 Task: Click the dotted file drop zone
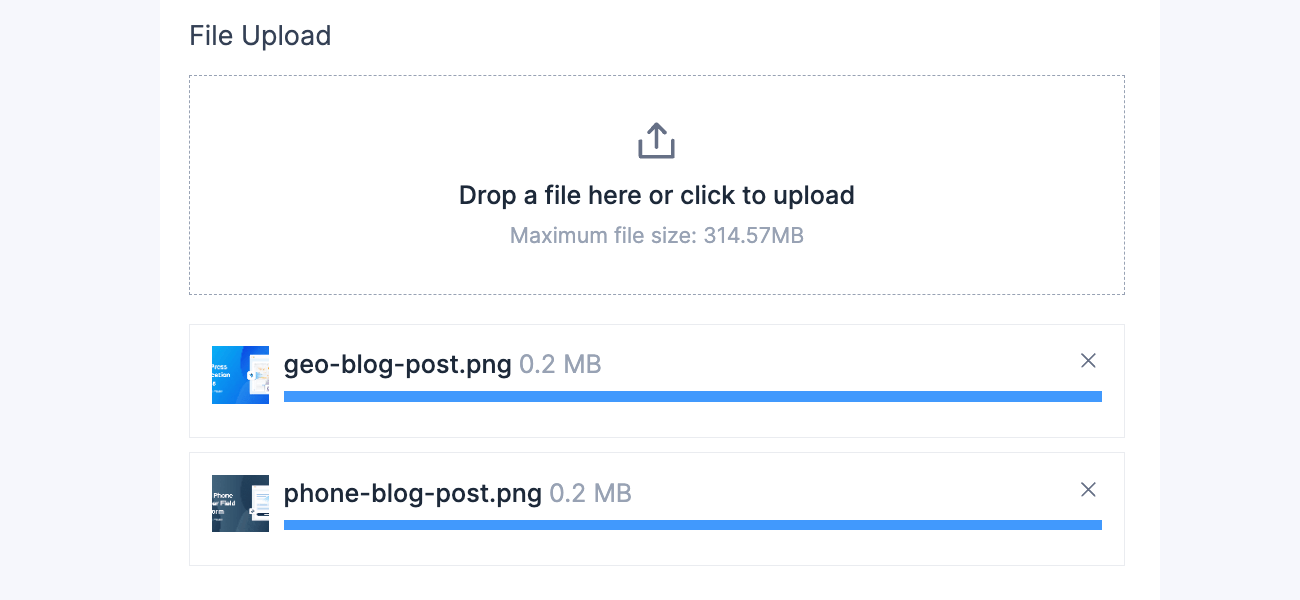656,185
